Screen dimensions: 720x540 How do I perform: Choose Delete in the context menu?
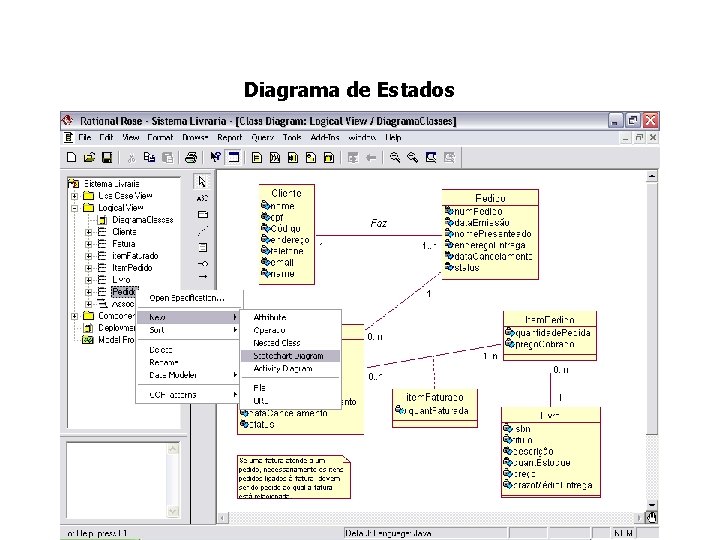click(188, 350)
